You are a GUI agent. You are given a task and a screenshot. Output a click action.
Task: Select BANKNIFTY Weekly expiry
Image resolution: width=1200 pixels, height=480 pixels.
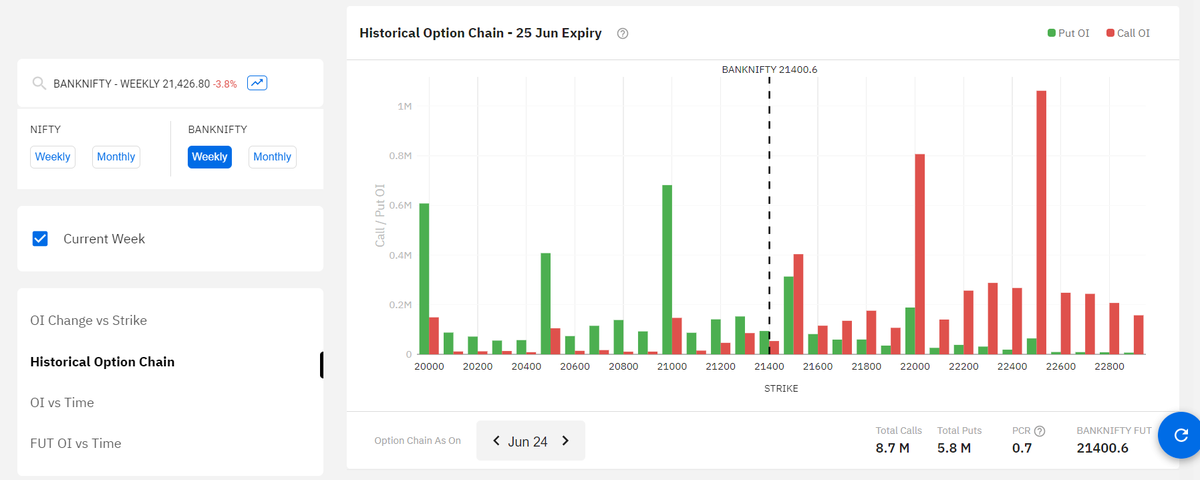tap(210, 157)
